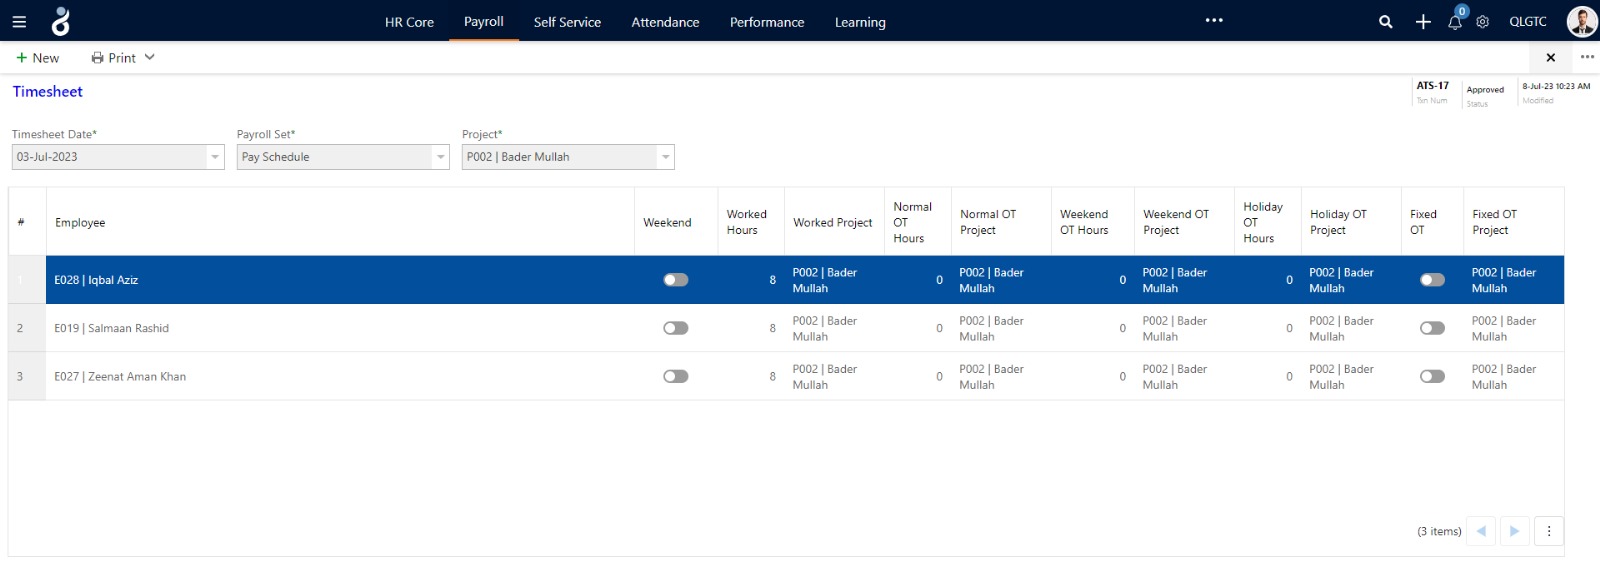Open the settings gear icon
1600x571 pixels.
click(x=1483, y=22)
